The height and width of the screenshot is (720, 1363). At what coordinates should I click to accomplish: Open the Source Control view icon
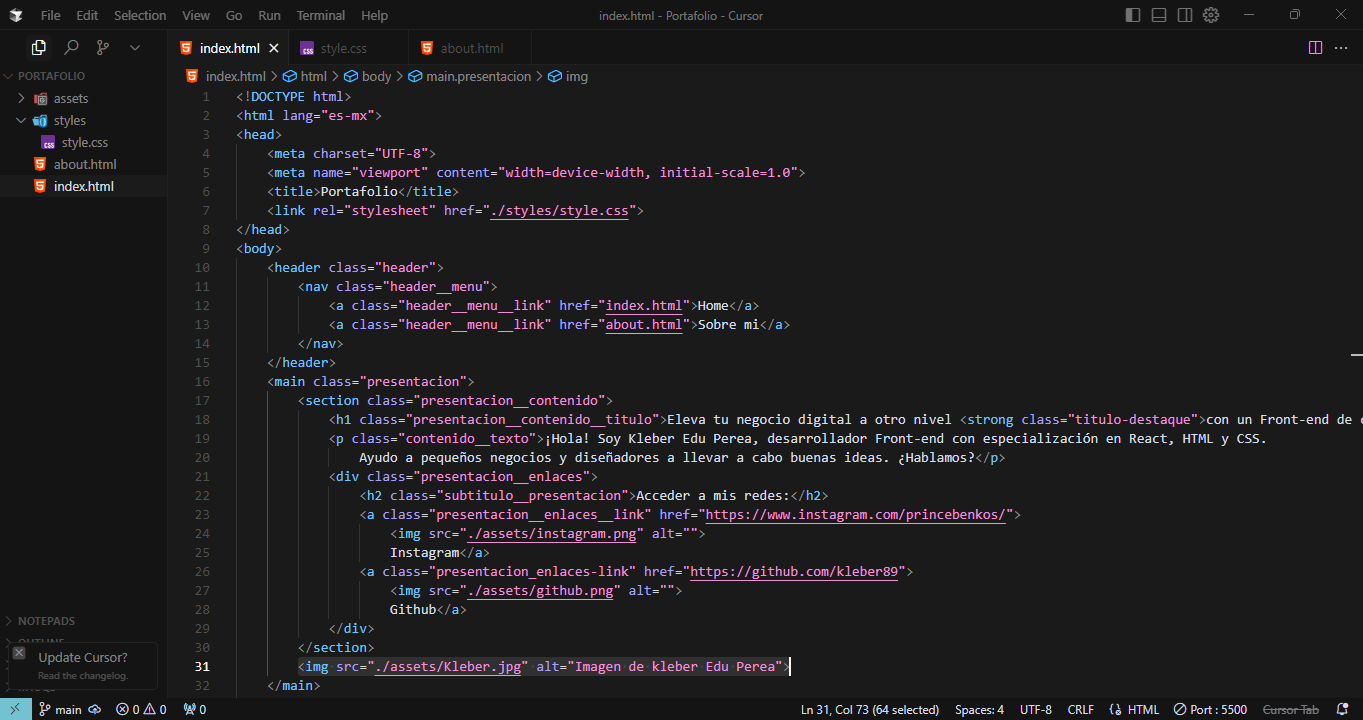click(103, 47)
